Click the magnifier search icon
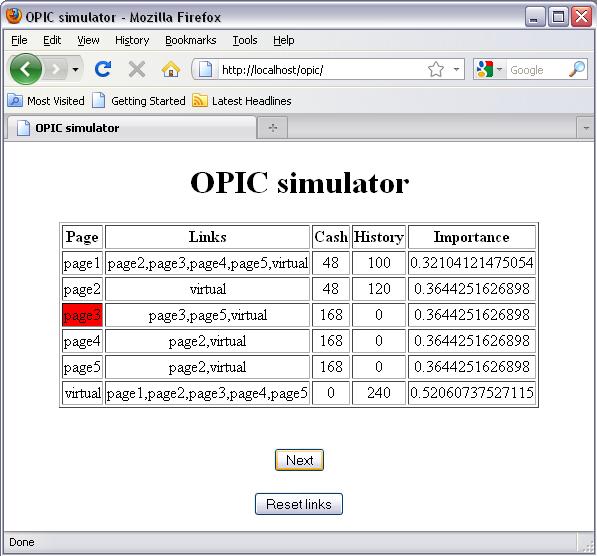 click(x=577, y=69)
